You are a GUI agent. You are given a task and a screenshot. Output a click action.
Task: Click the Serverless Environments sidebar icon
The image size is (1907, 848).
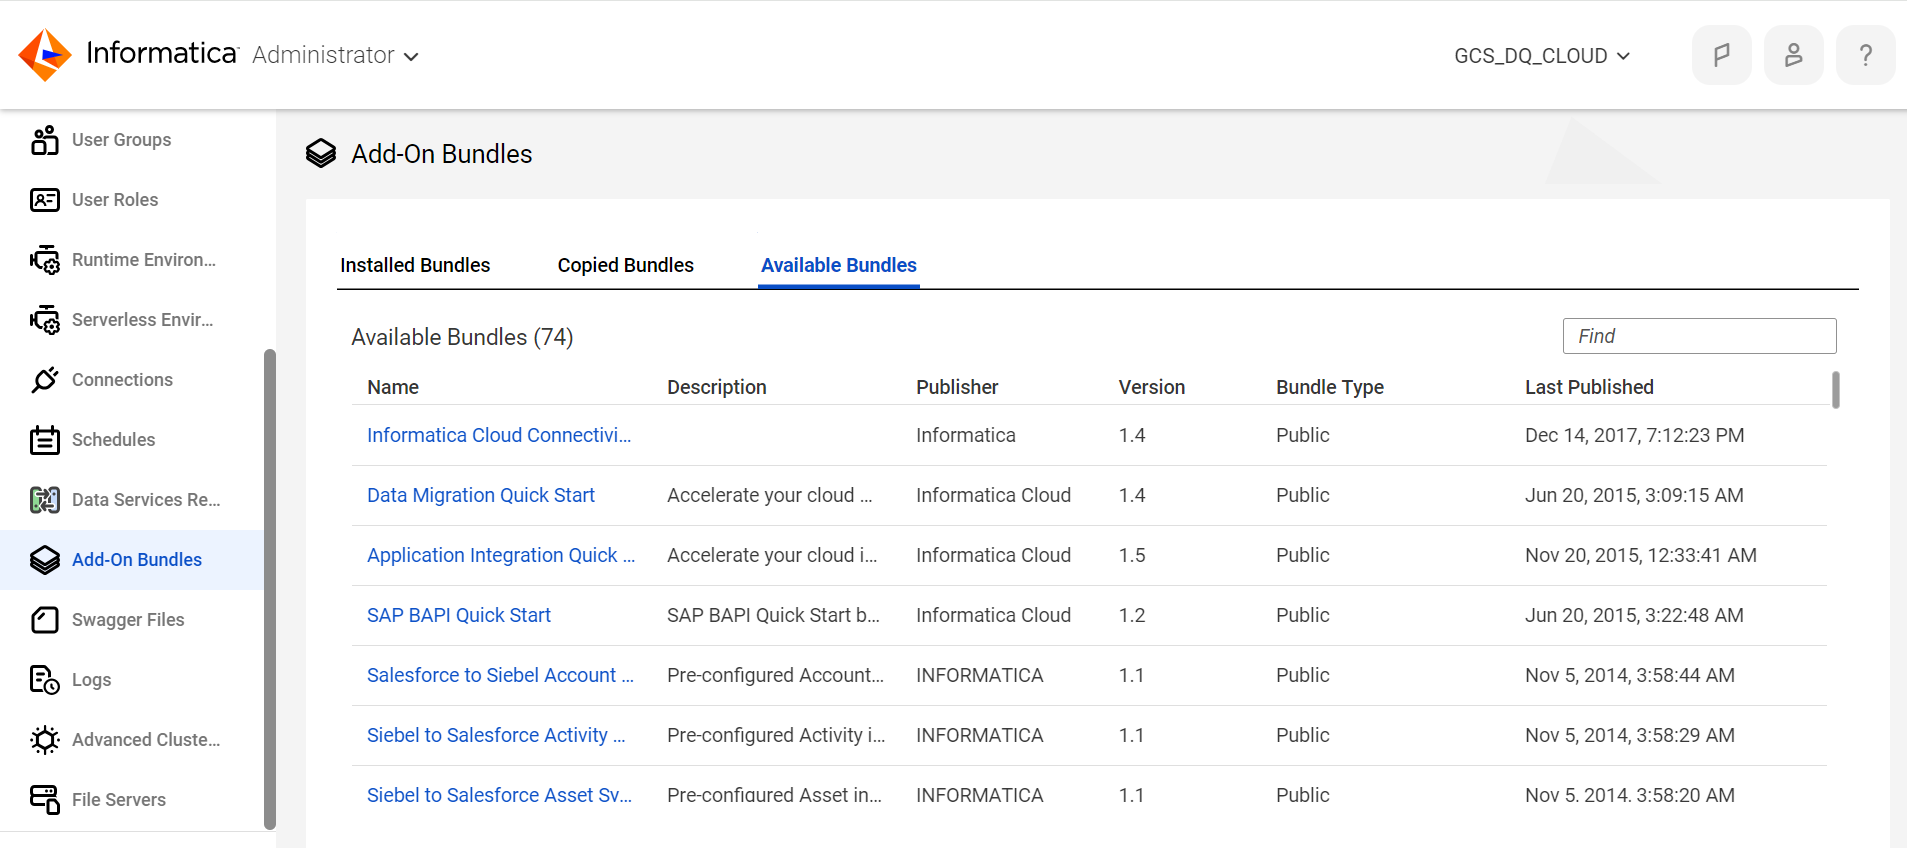[45, 320]
